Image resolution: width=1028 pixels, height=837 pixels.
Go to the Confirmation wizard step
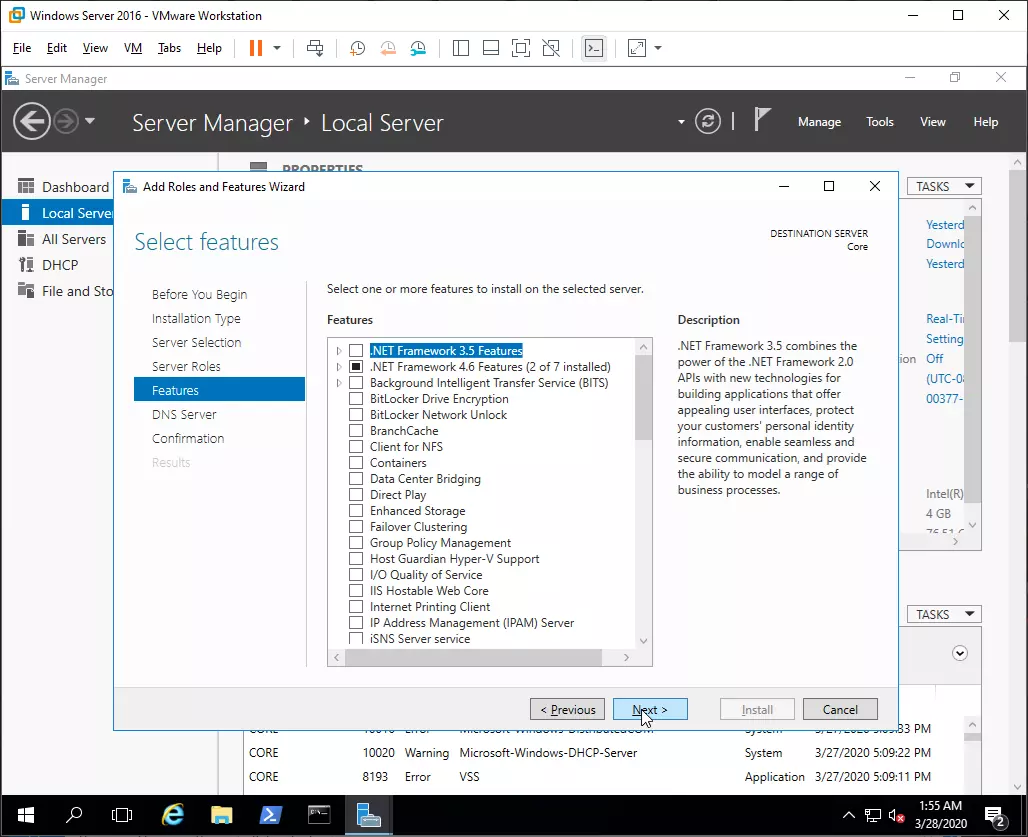[188, 438]
